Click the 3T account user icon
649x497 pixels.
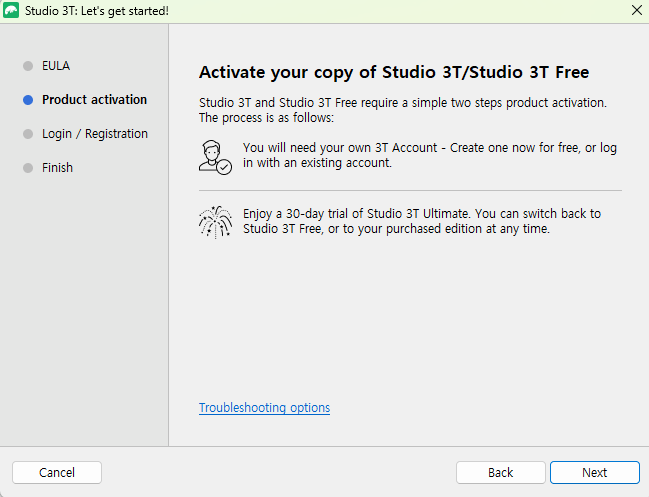pos(215,157)
